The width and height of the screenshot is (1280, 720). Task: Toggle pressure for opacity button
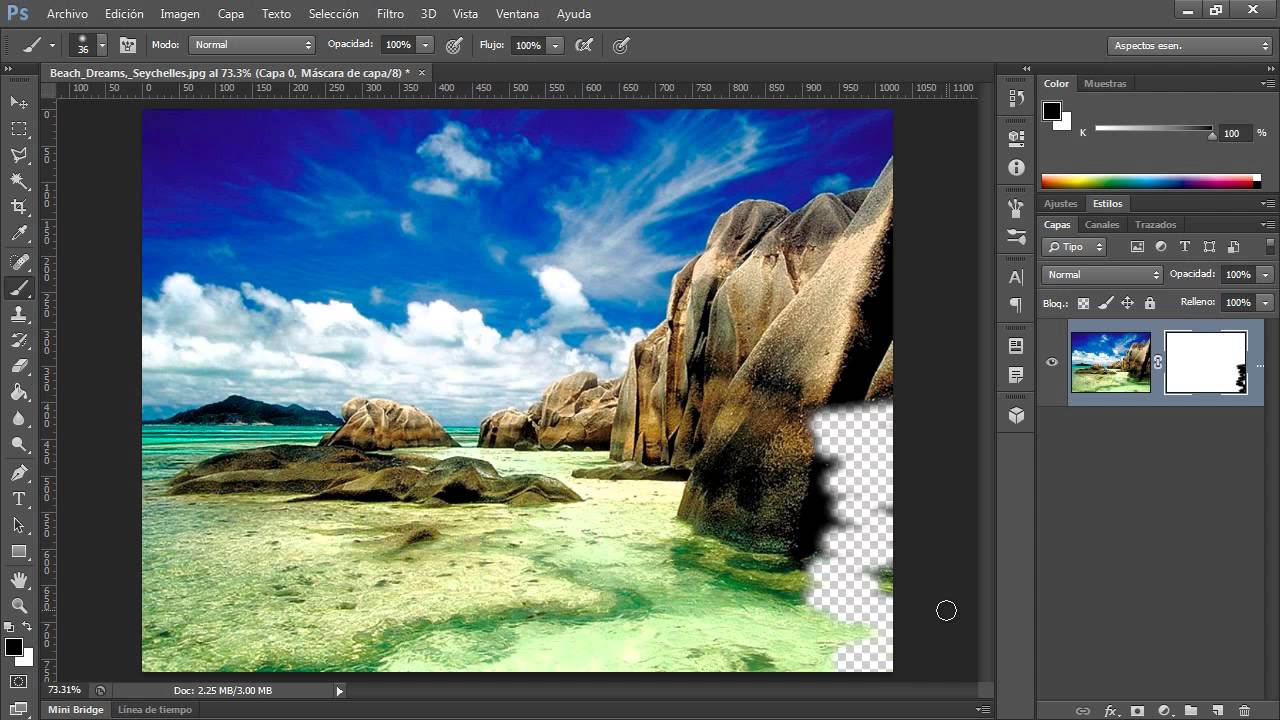pyautogui.click(x=454, y=45)
